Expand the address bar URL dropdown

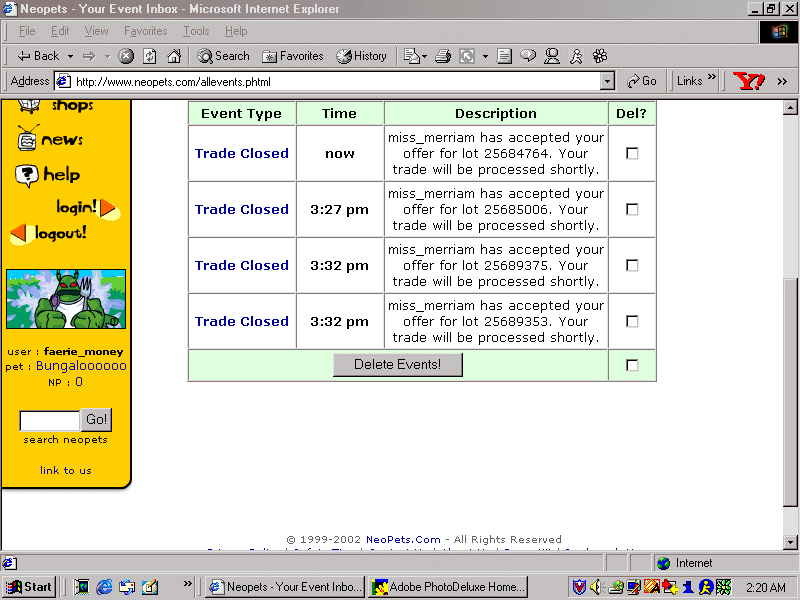(607, 82)
